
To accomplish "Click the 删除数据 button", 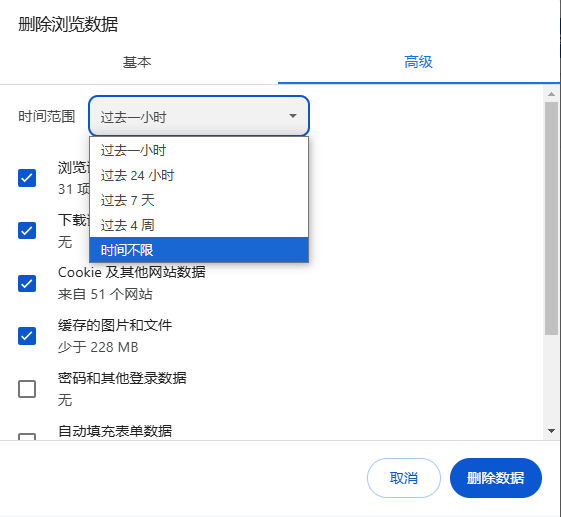I will [496, 478].
